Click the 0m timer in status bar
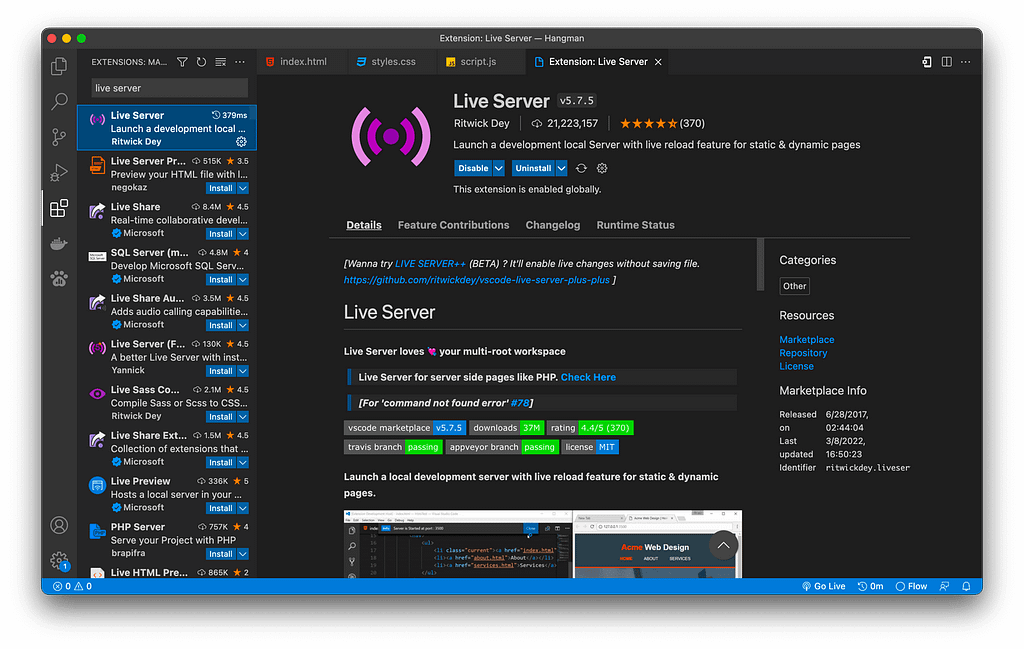Image resolution: width=1024 pixels, height=649 pixels. pyautogui.click(x=870, y=586)
